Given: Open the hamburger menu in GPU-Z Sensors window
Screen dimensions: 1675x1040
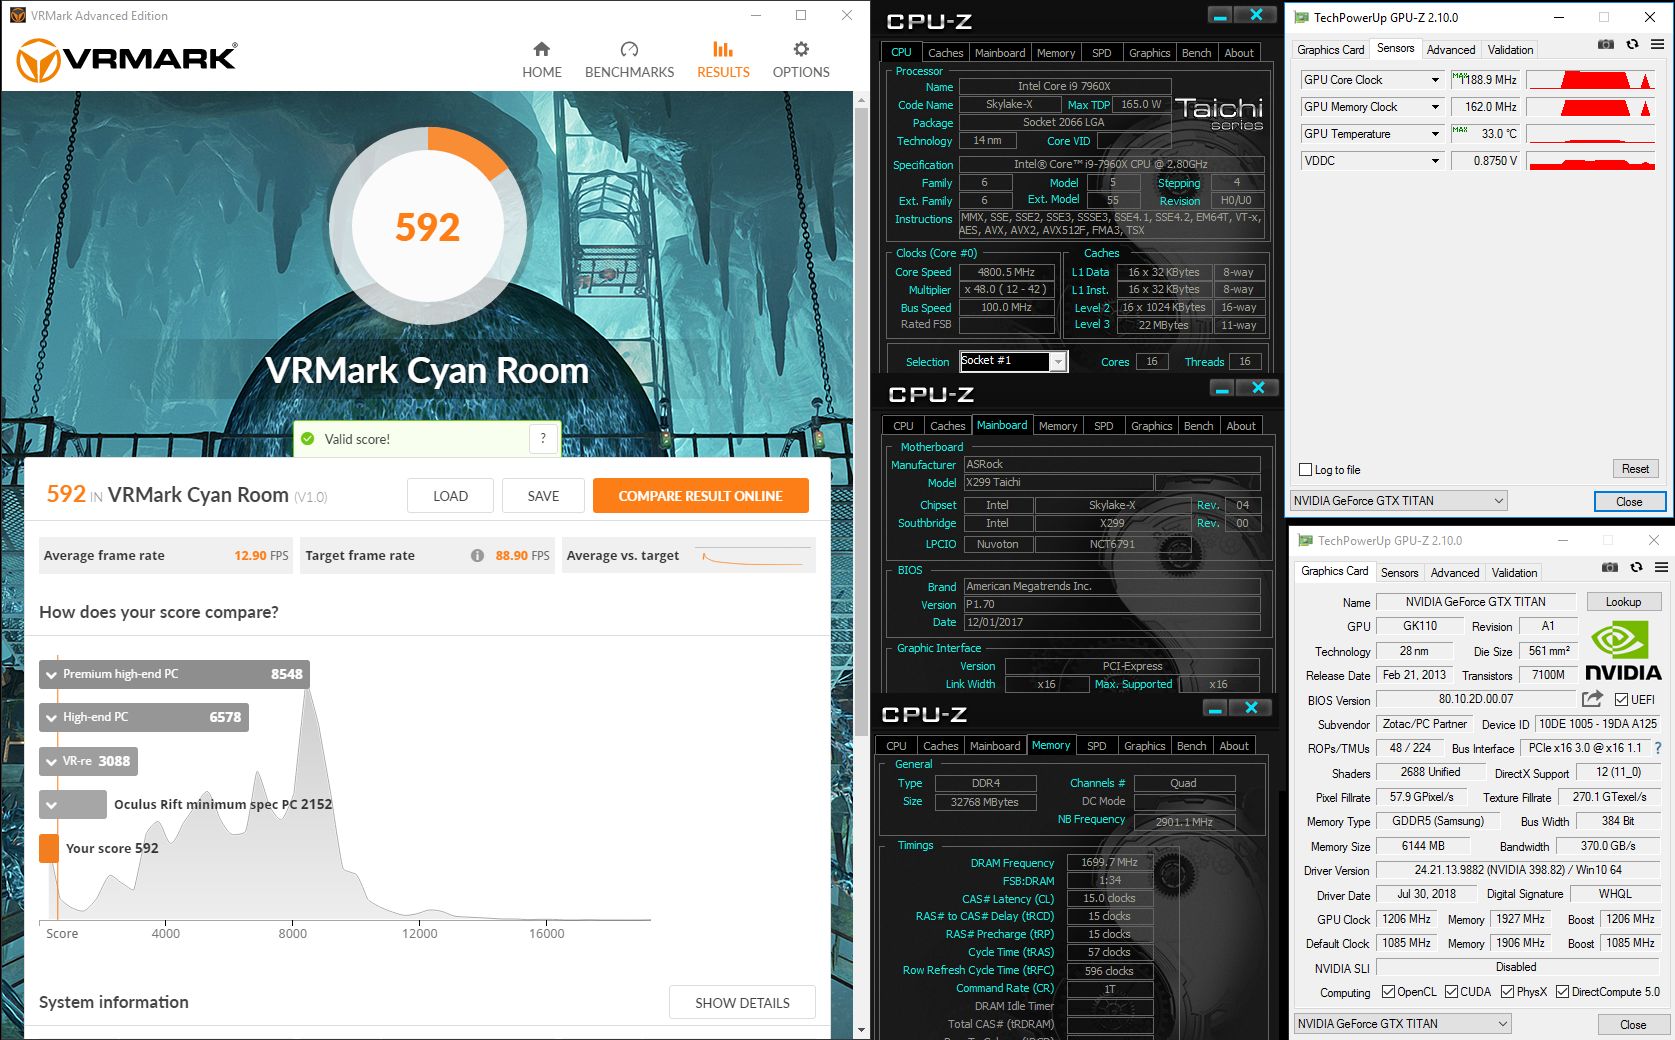Looking at the screenshot, I should (1657, 45).
